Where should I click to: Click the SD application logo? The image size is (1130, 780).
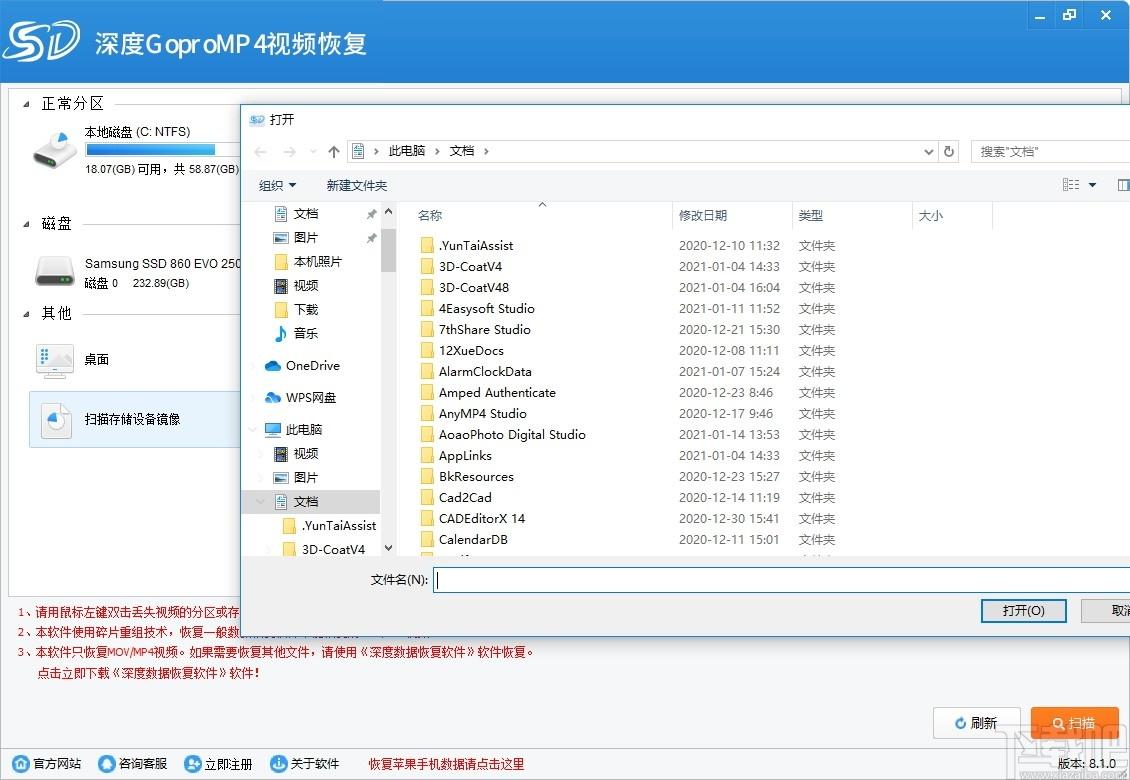(x=41, y=42)
